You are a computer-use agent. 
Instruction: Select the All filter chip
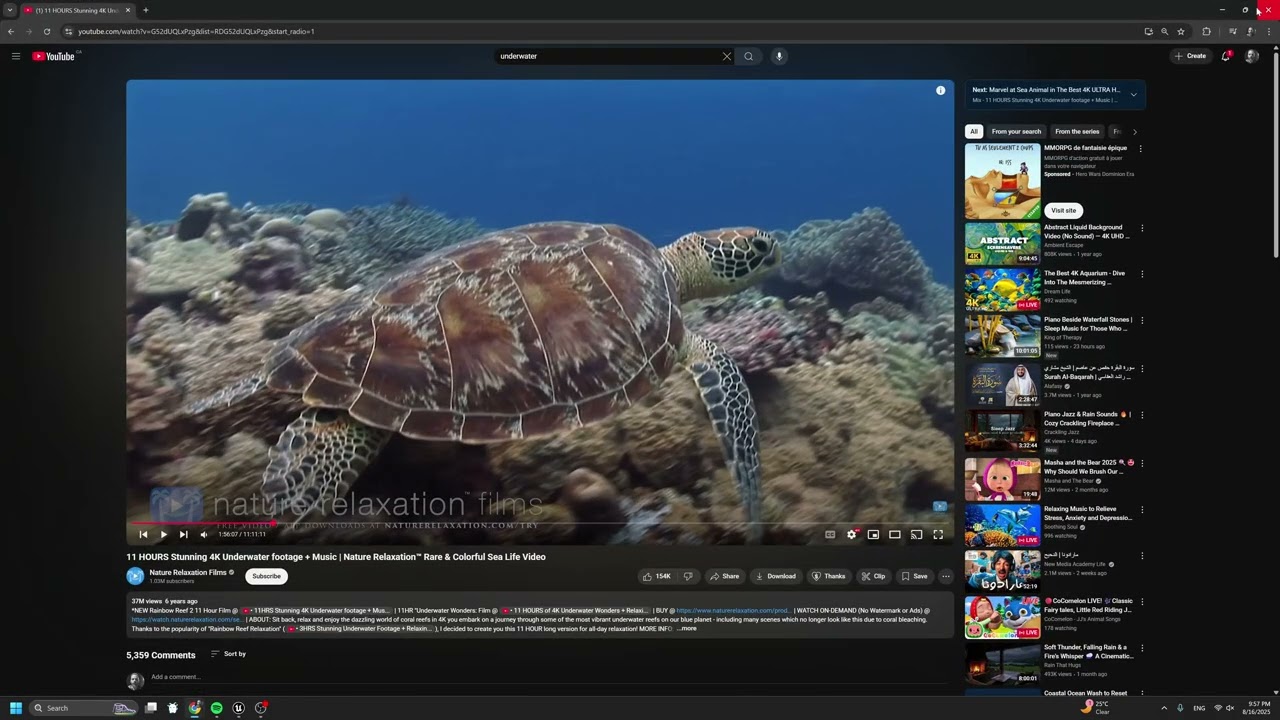(974, 131)
